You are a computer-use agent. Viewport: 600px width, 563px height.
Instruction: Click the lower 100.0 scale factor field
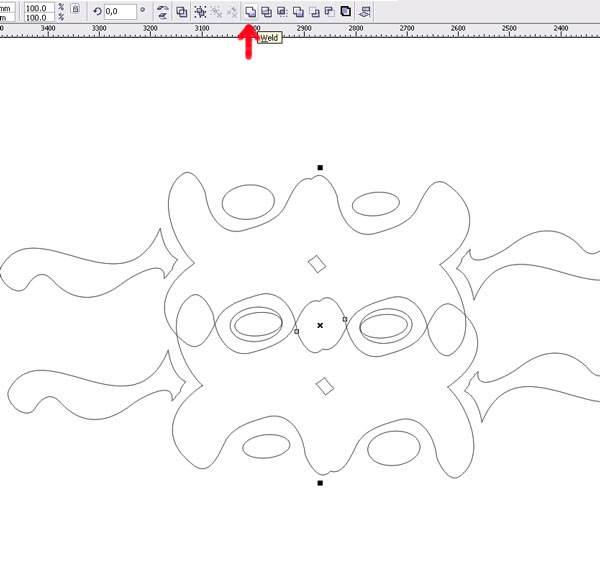click(x=39, y=18)
